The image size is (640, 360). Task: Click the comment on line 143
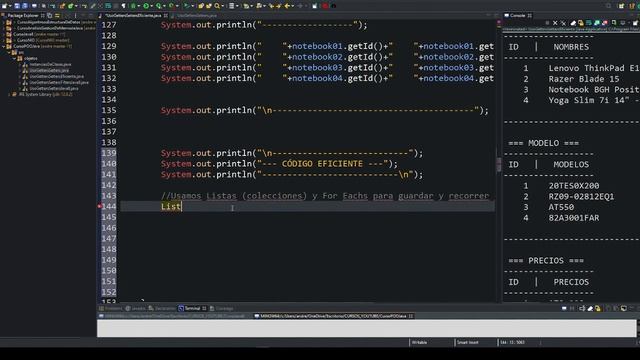[x=325, y=196]
